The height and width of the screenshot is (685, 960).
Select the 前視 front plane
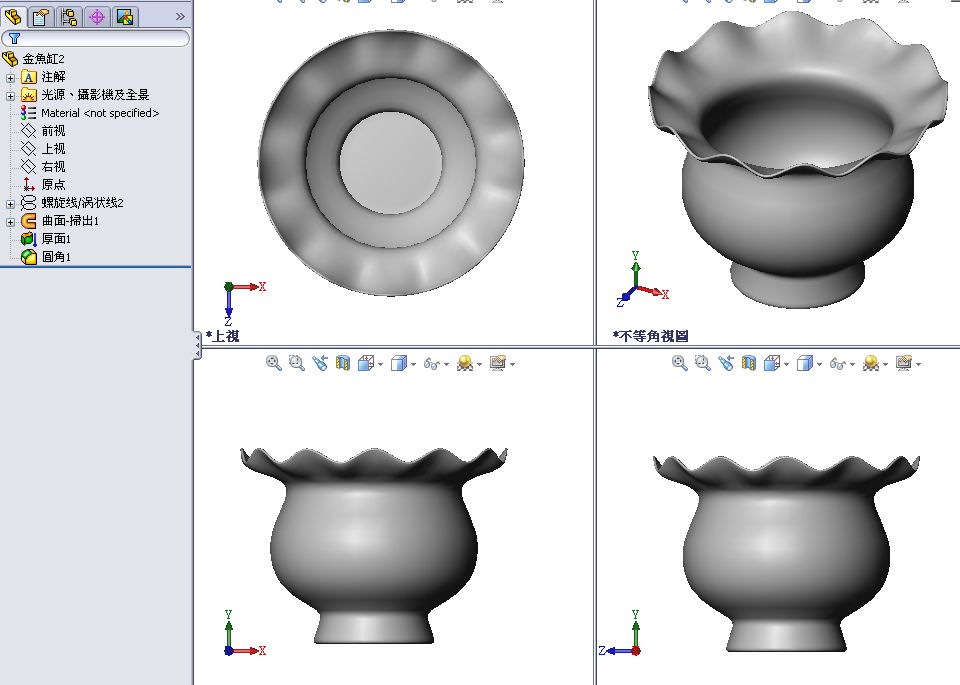(x=53, y=130)
